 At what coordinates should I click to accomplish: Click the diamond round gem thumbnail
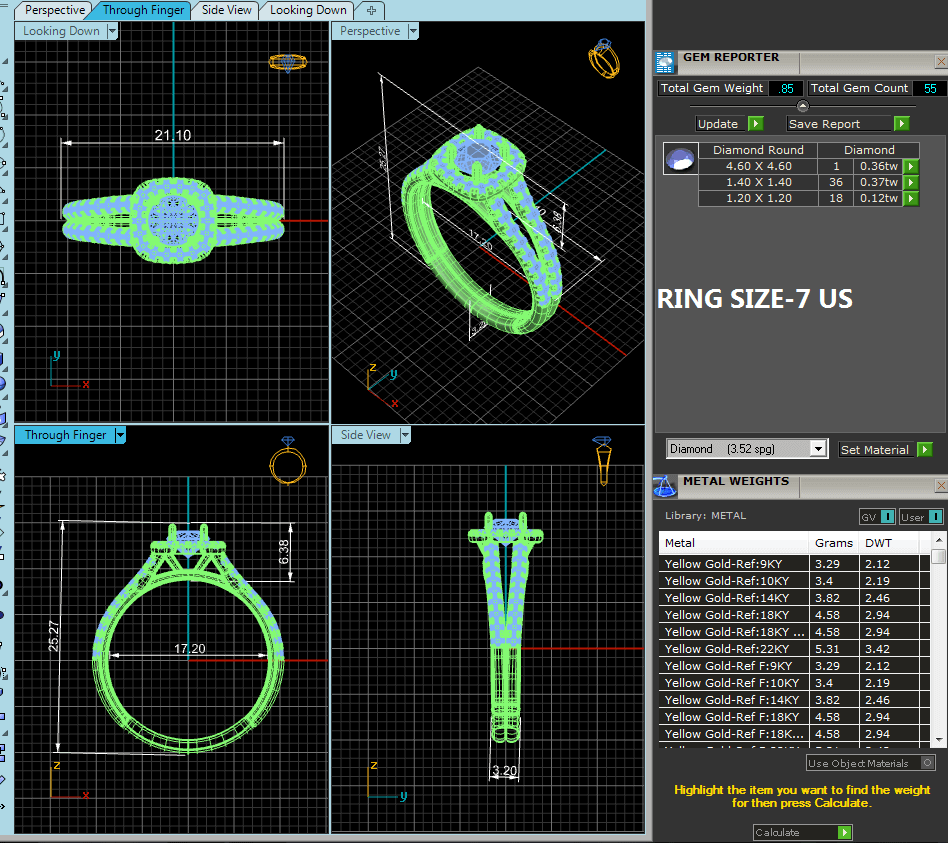pyautogui.click(x=680, y=158)
